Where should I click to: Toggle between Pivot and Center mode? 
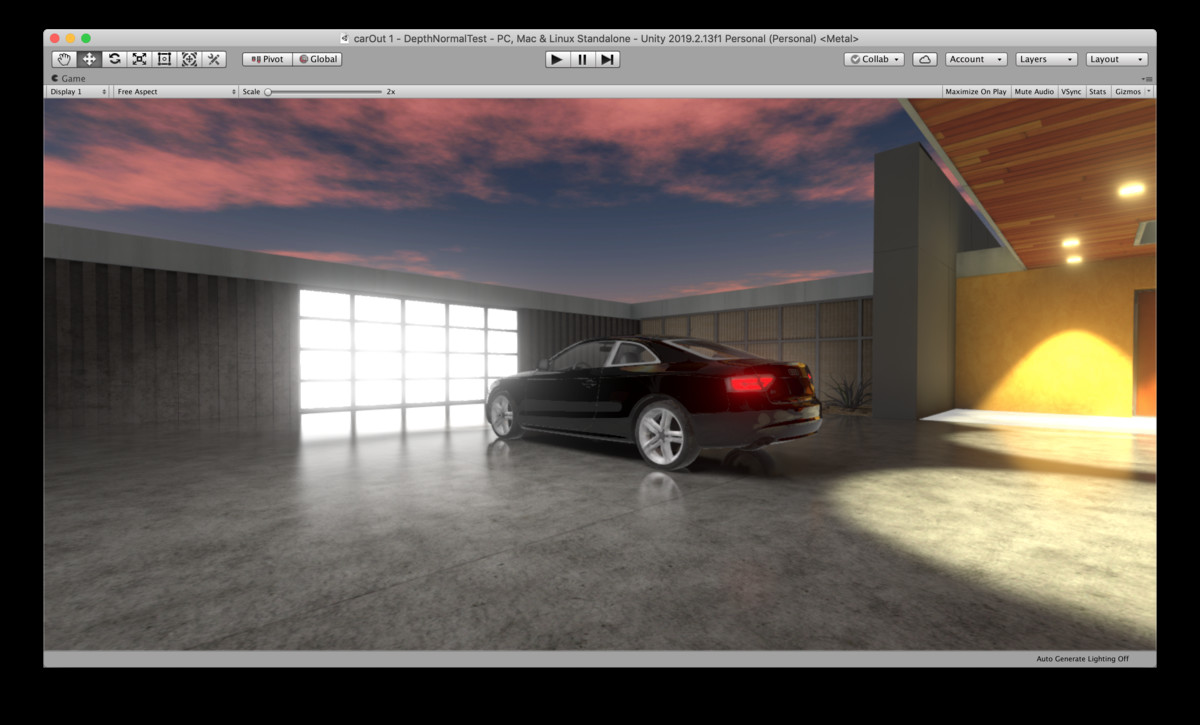tap(266, 59)
